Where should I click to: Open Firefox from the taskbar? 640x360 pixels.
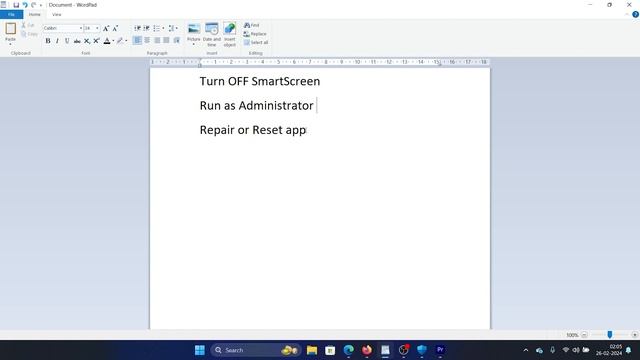367,350
